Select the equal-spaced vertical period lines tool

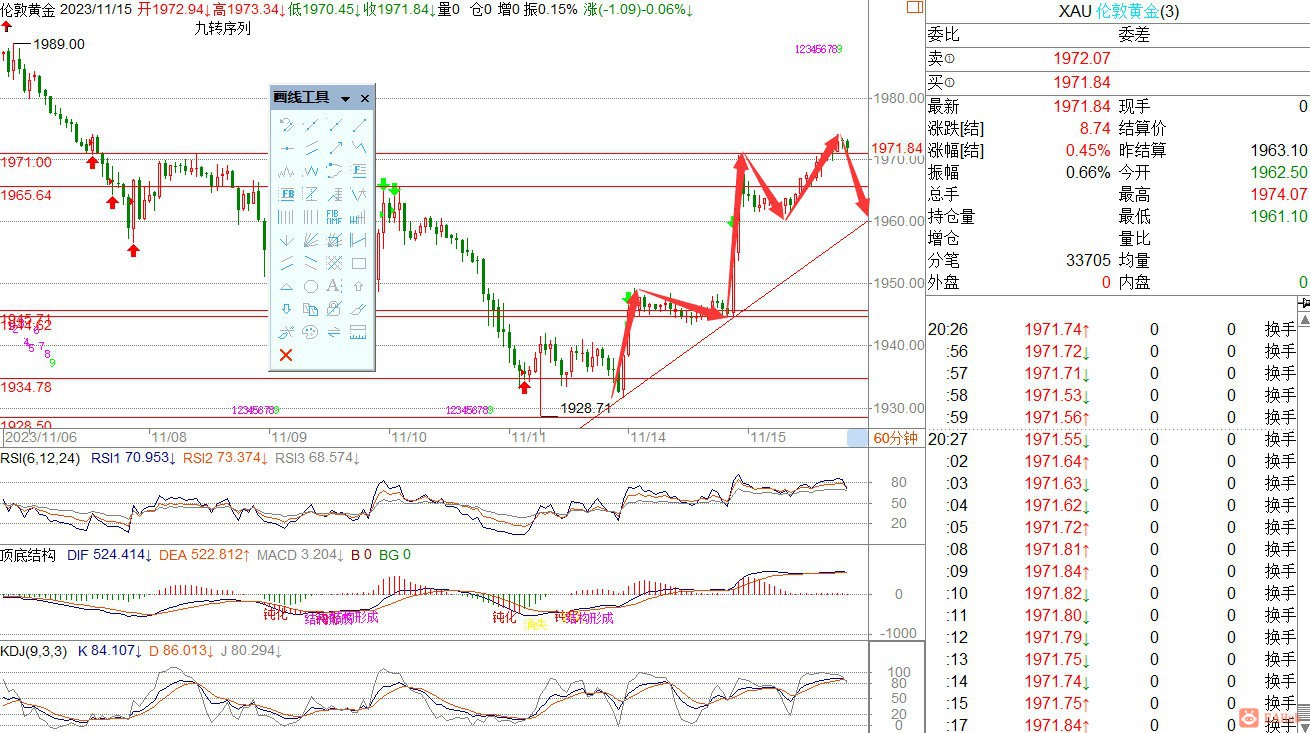[286, 217]
